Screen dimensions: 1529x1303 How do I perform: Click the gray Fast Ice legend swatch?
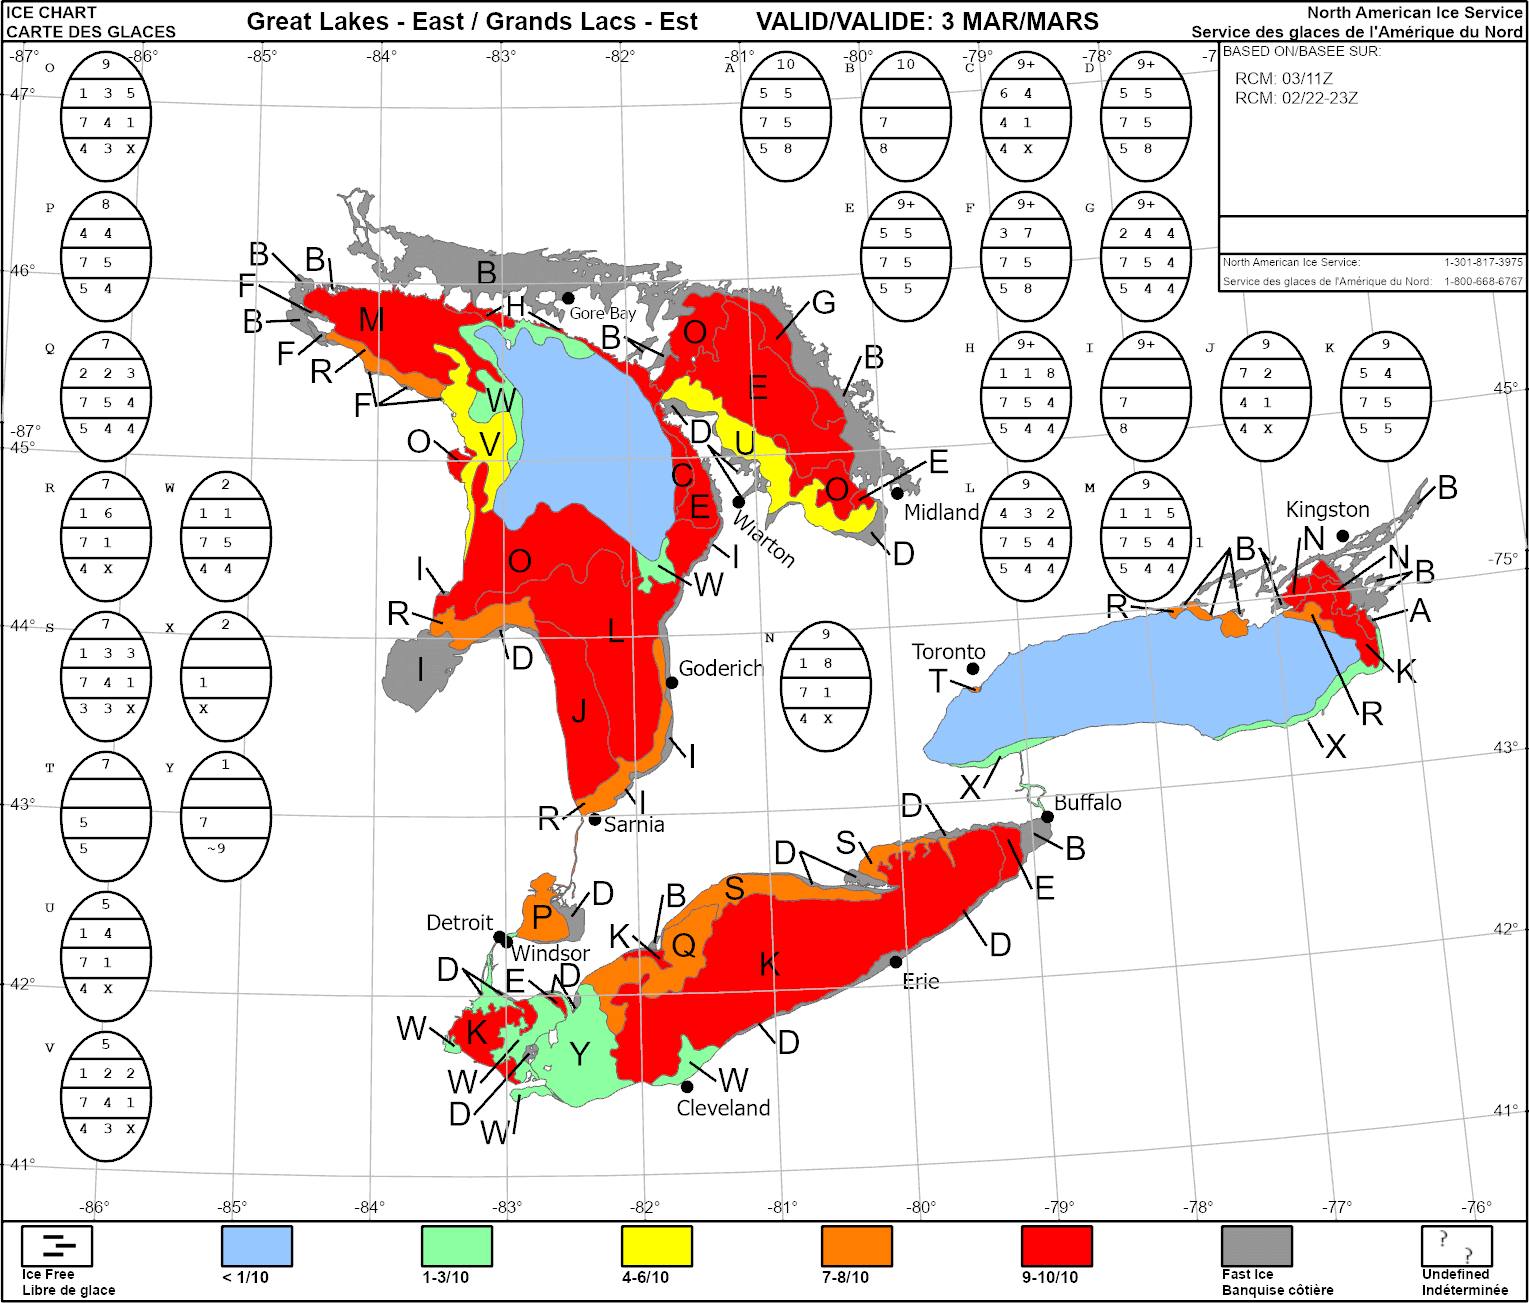tap(1257, 1246)
